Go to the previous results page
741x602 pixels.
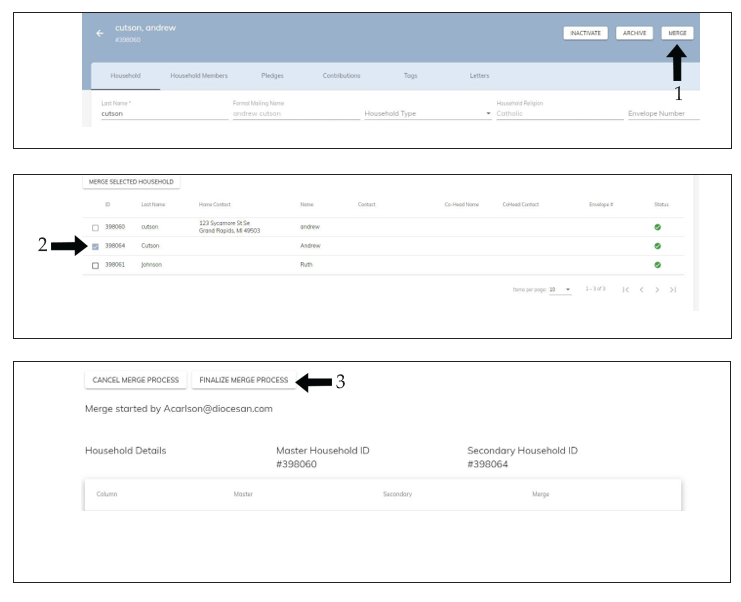click(642, 289)
